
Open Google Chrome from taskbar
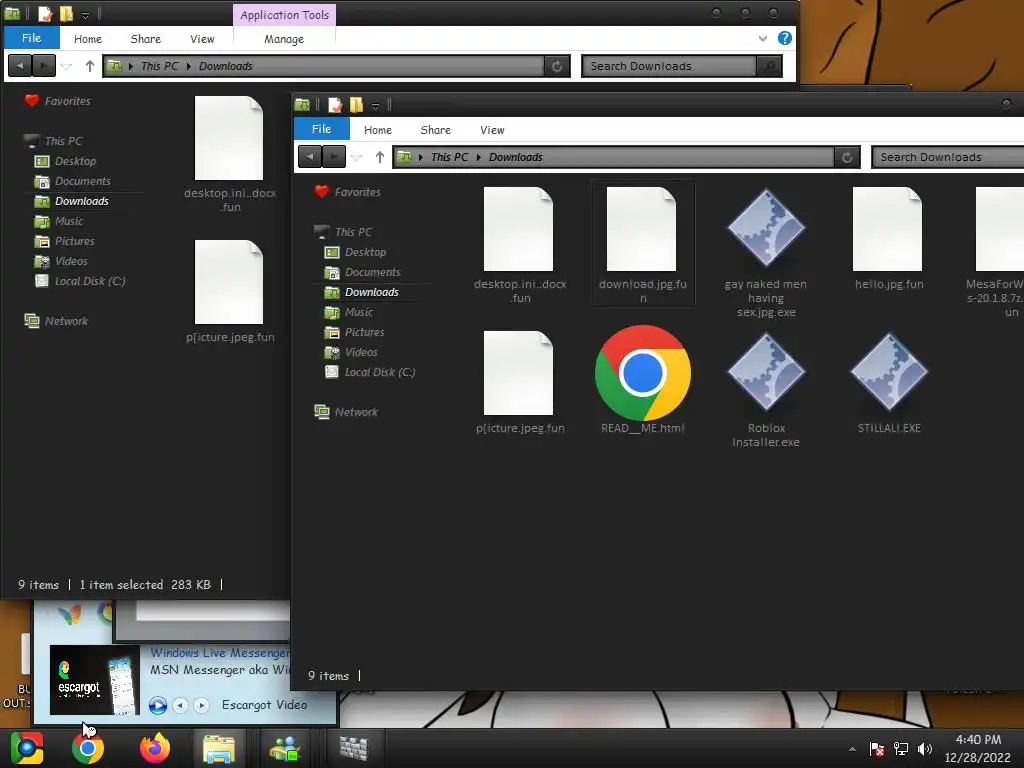[x=88, y=748]
